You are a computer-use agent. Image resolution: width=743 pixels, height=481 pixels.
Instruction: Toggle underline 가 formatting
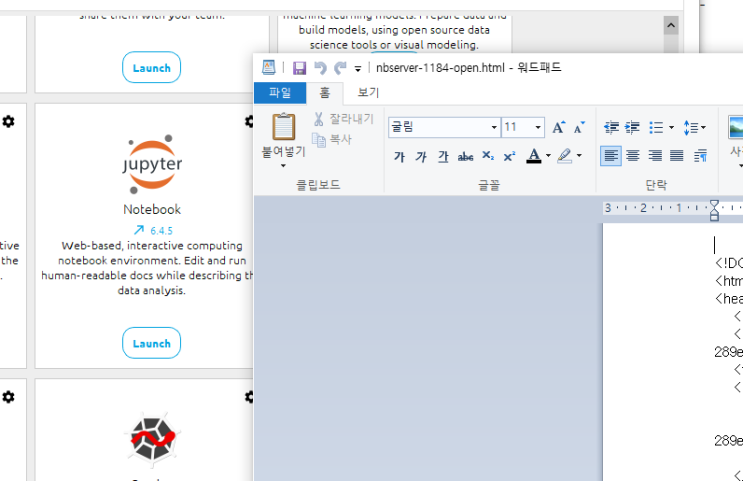point(443,156)
